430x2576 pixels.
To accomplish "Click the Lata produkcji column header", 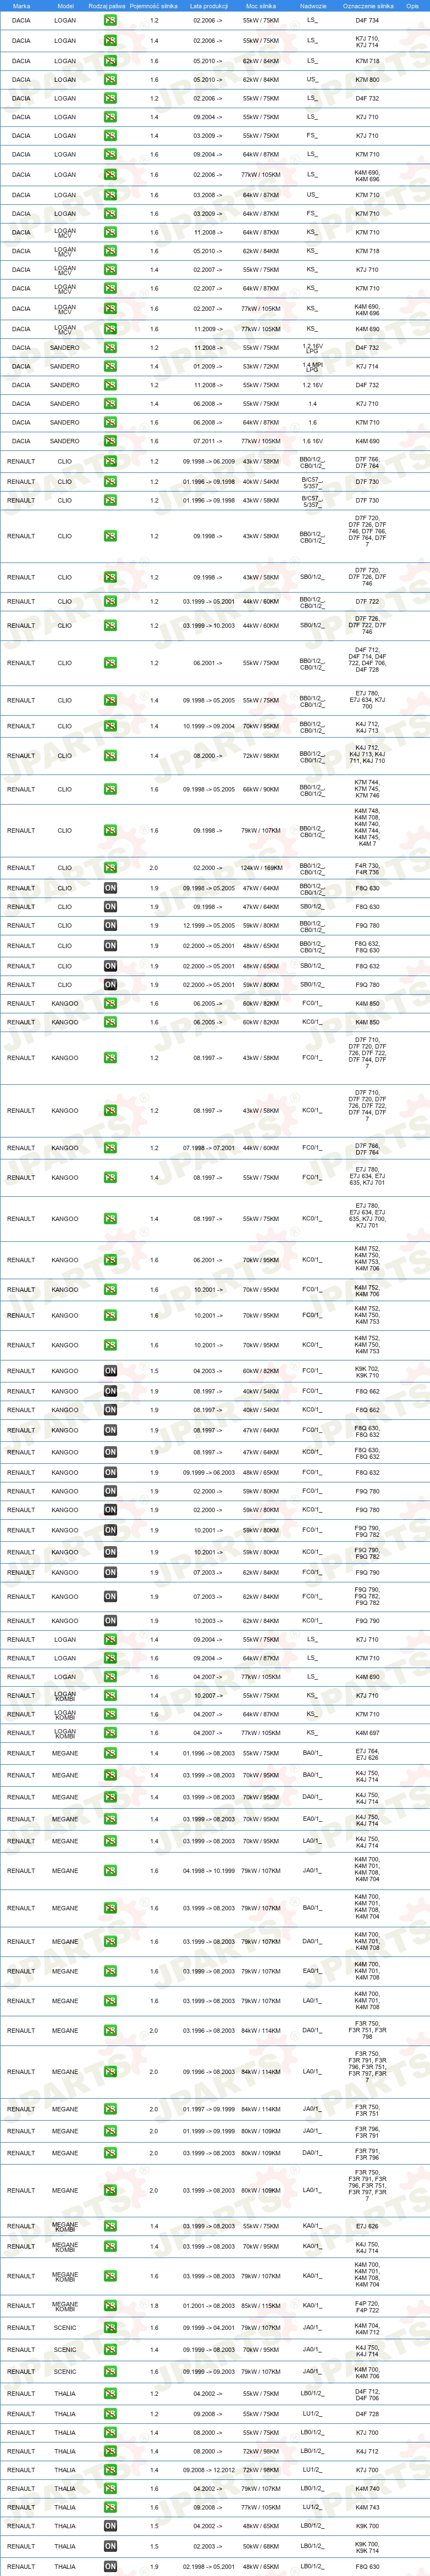I will tap(209, 5).
